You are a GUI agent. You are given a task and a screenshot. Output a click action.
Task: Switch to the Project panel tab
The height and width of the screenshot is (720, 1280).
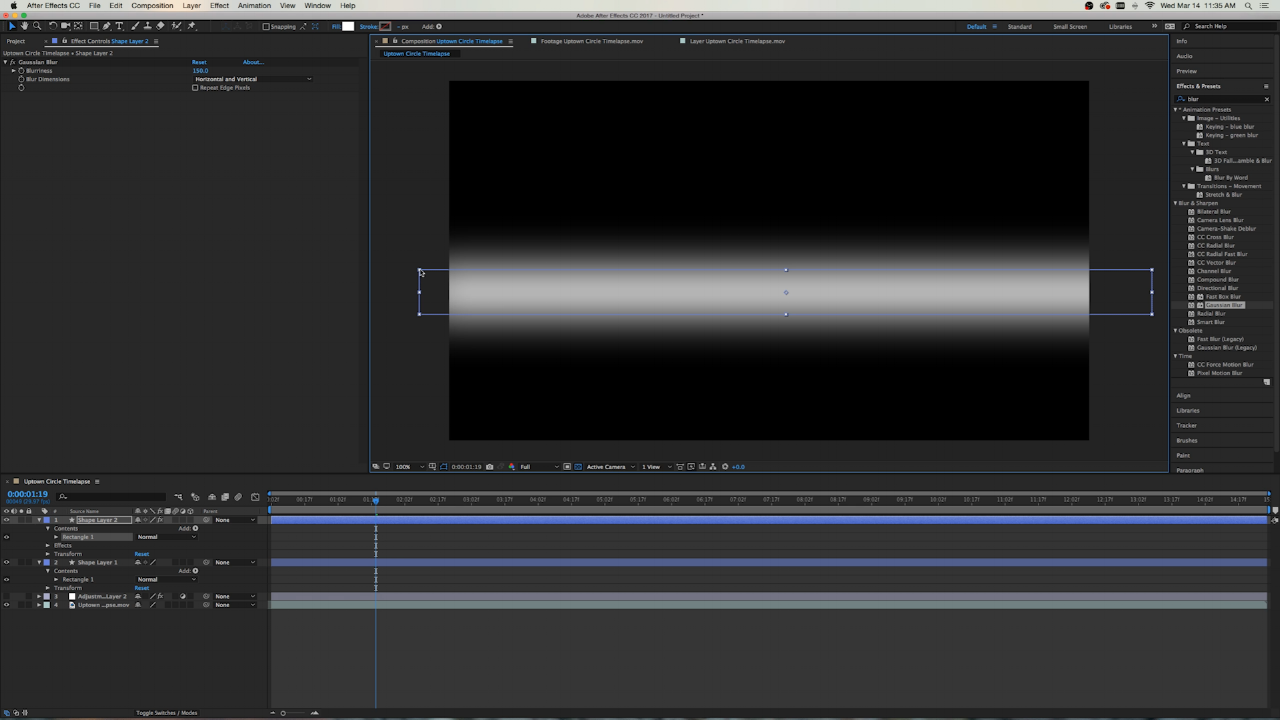coord(16,41)
